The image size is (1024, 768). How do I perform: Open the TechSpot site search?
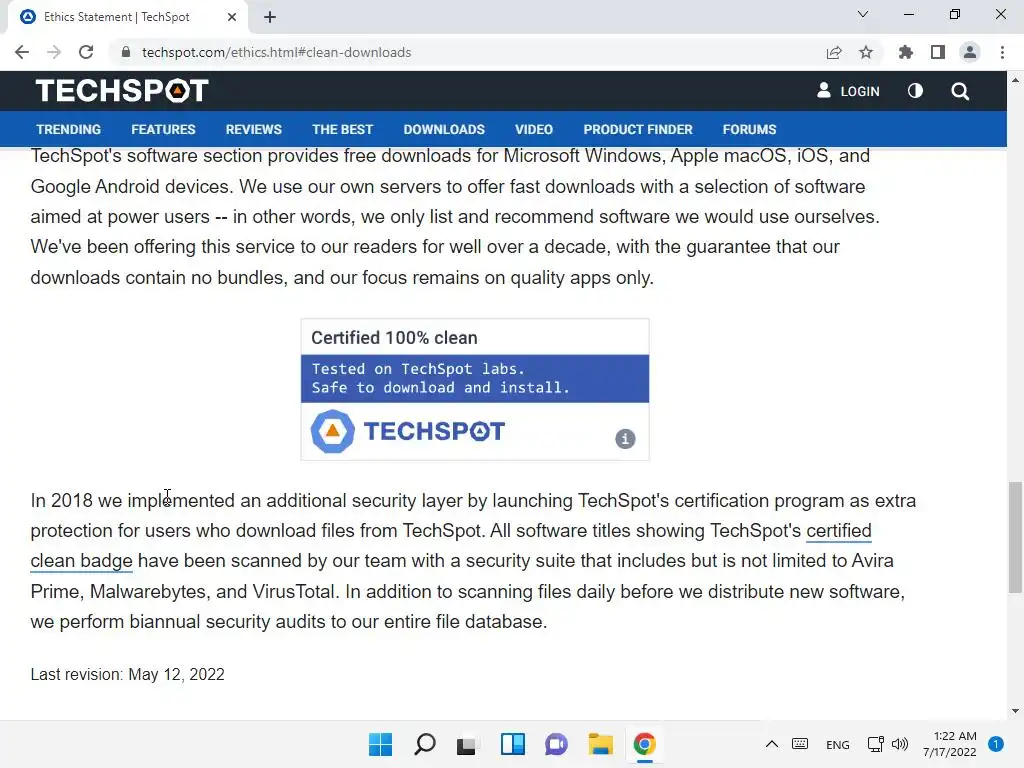tap(960, 91)
